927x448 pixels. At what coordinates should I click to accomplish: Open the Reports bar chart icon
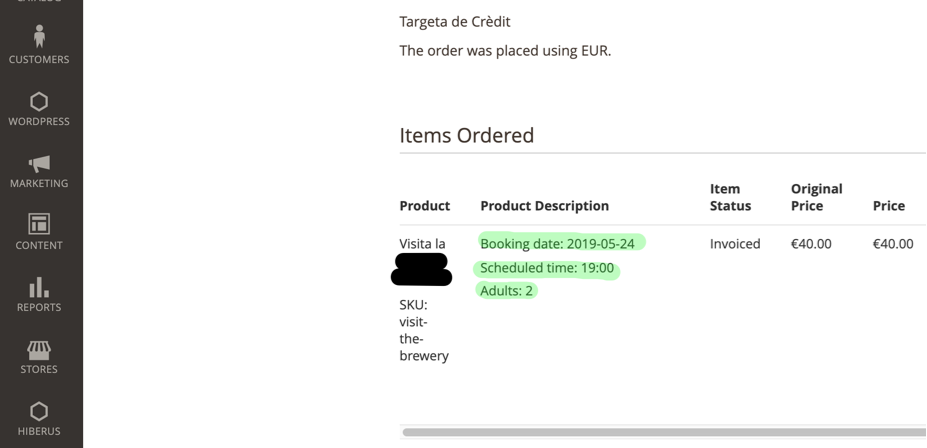[x=39, y=287]
